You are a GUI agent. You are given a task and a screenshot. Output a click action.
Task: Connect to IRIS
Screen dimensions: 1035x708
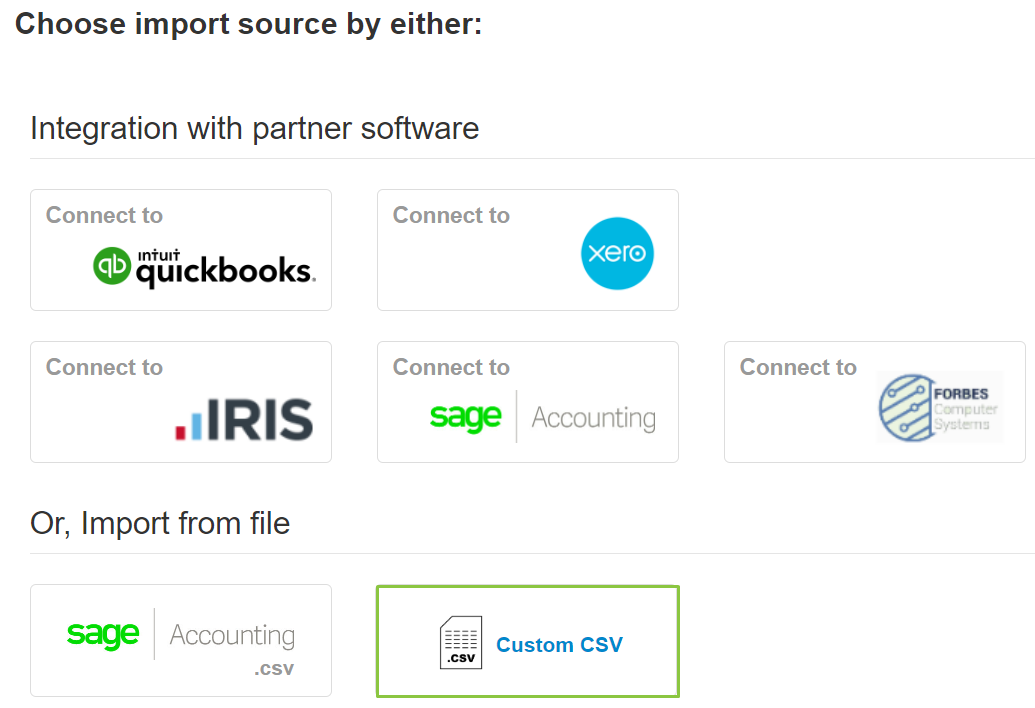click(180, 400)
